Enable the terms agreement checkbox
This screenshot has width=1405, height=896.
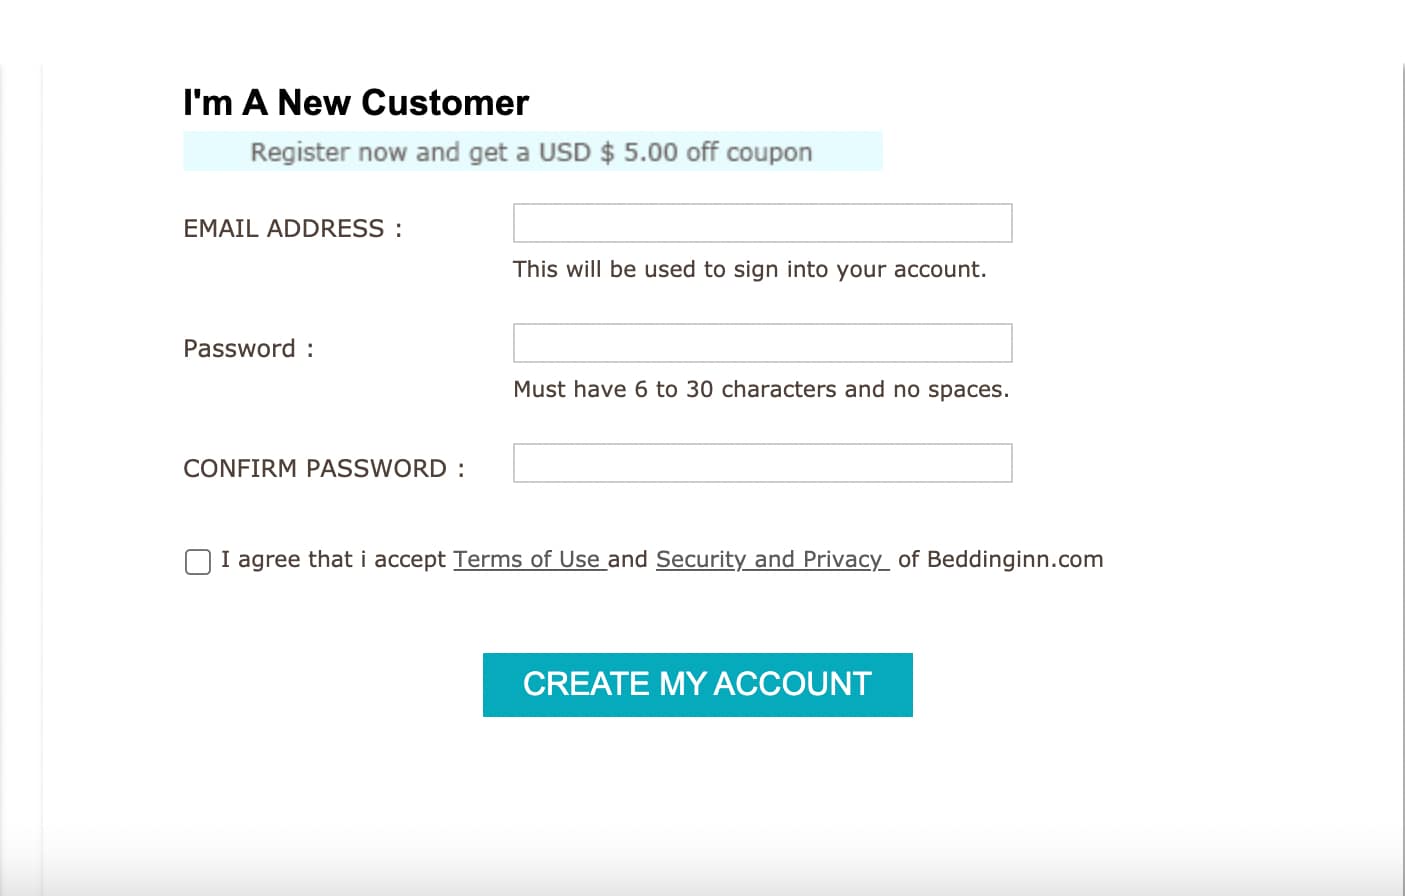click(197, 562)
